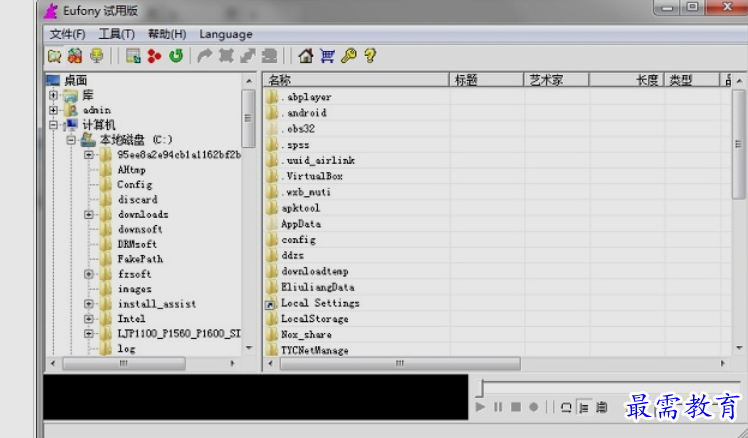Click the playback position slider thumb
The height and width of the screenshot is (438, 748).
(x=480, y=388)
